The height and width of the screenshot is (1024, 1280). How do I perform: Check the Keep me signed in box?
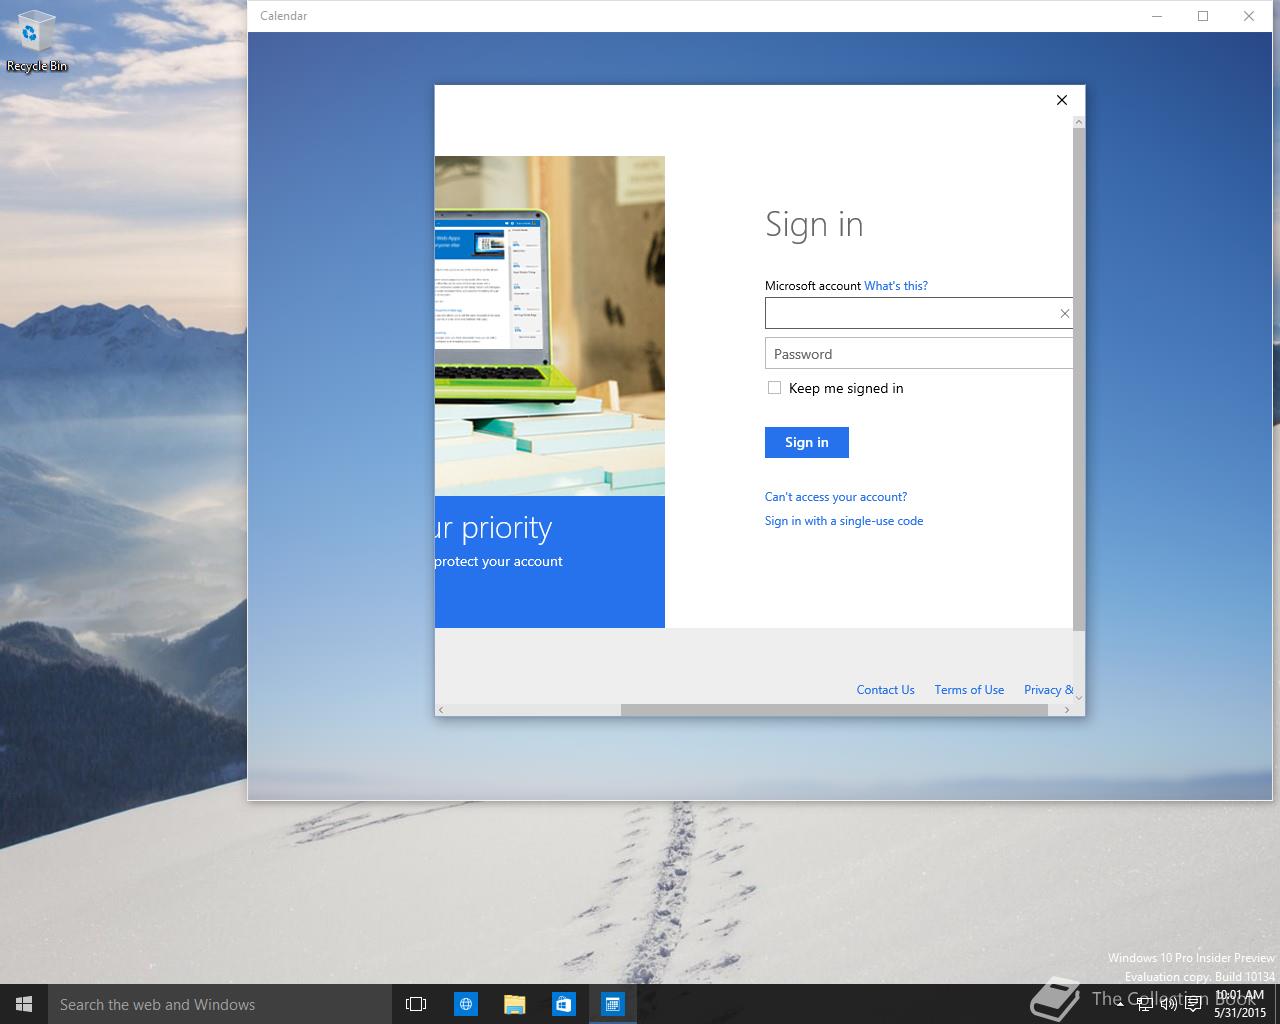774,388
